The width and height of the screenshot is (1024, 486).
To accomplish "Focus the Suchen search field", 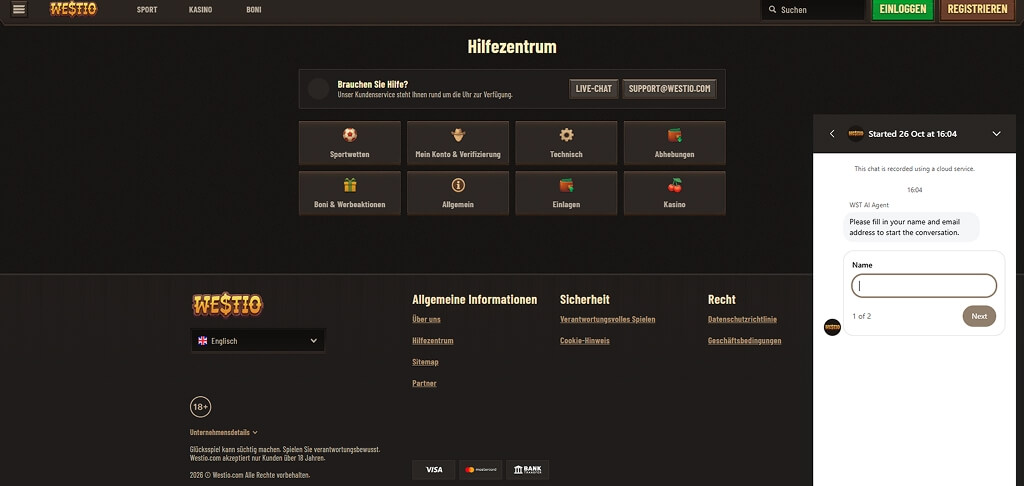I will click(814, 10).
